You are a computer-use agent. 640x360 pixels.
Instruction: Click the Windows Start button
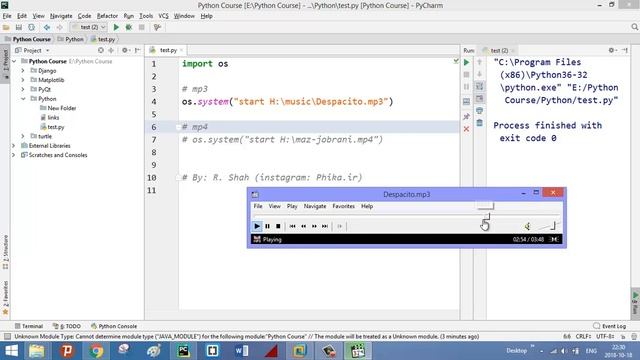pos(11,351)
